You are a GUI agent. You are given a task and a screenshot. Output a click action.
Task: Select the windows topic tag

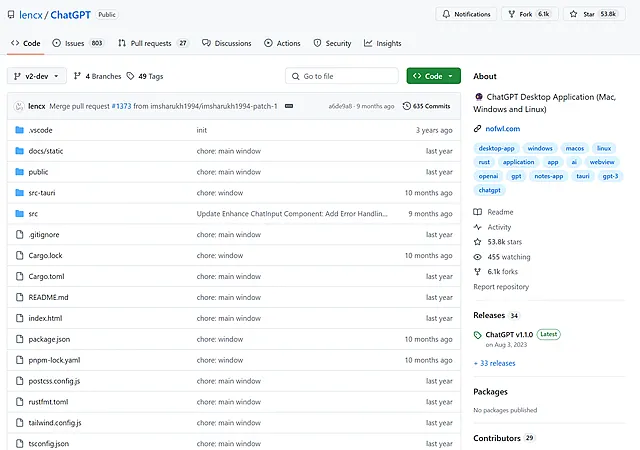[x=540, y=148]
